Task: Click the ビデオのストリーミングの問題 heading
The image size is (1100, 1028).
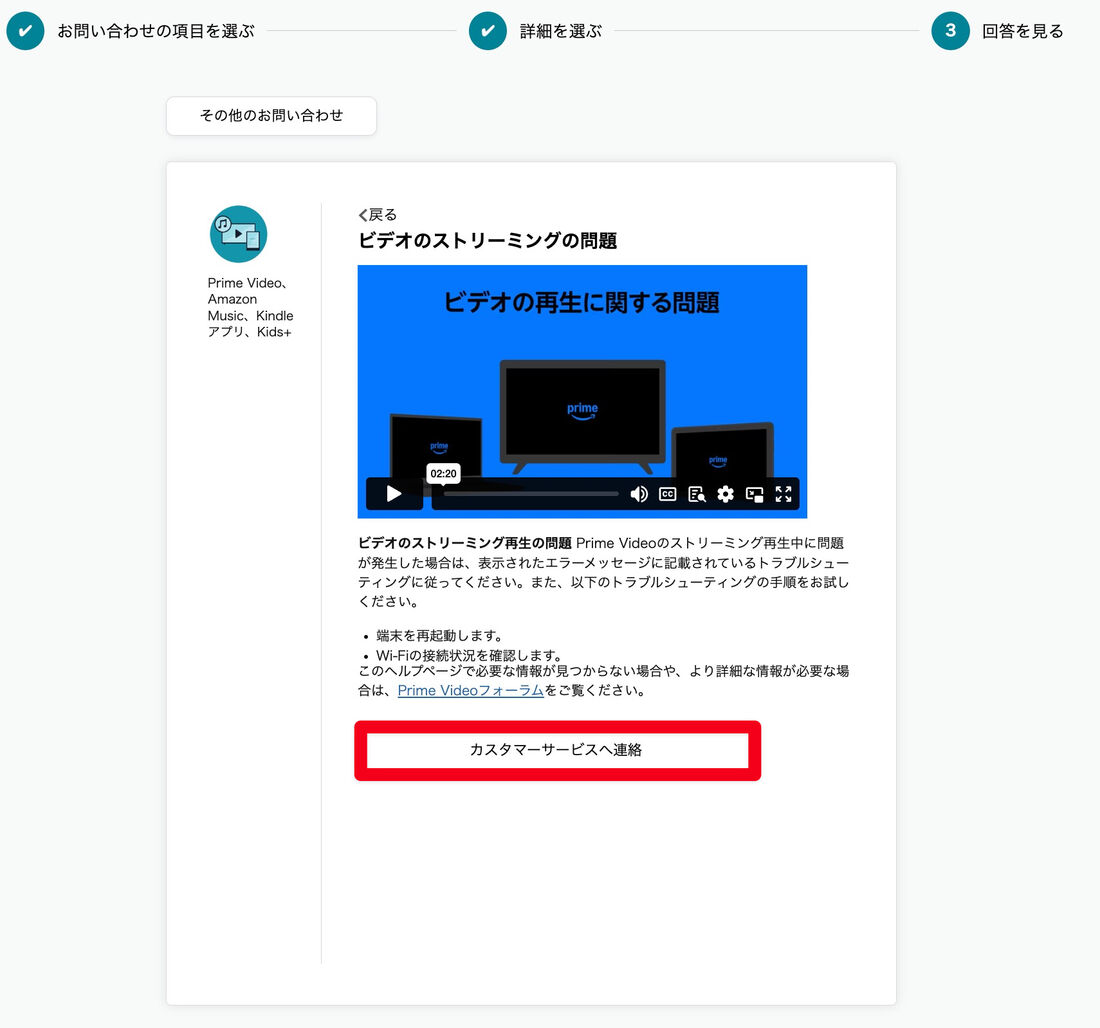Action: tap(488, 241)
